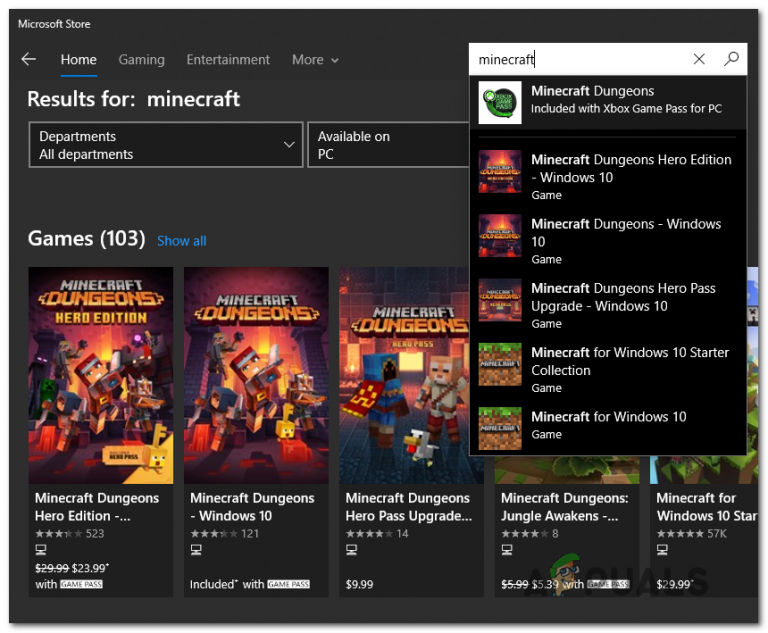The width and height of the screenshot is (768, 633).
Task: Click the $9.99 price
Action: tap(359, 584)
